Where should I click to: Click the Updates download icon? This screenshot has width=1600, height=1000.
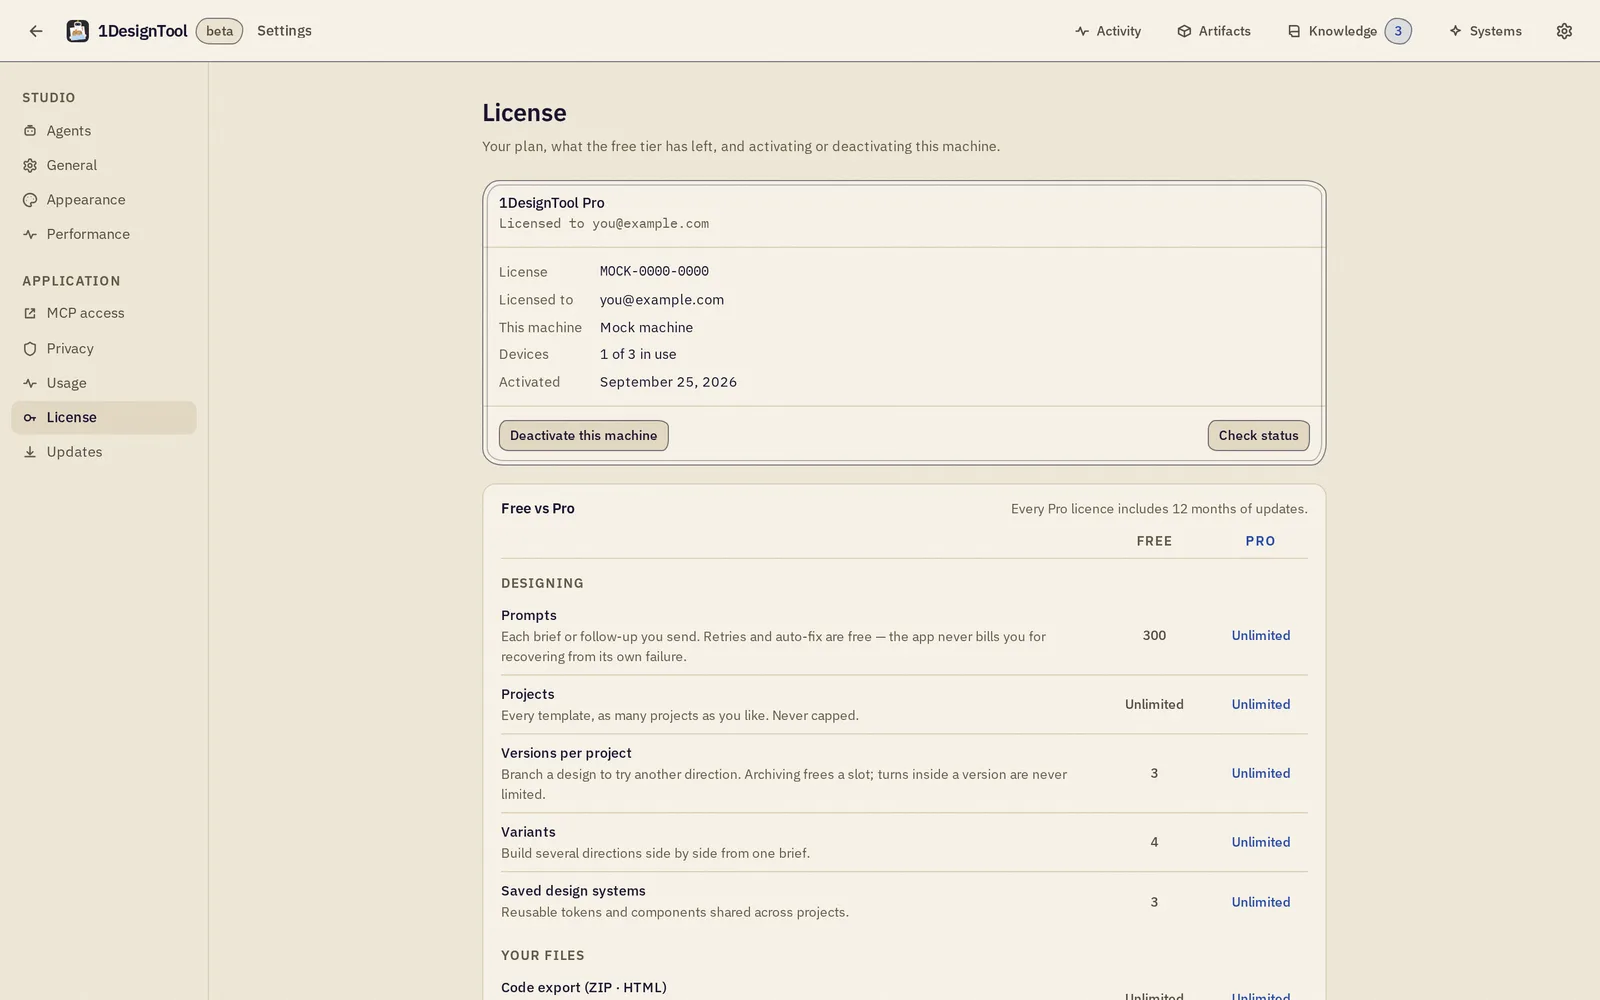click(x=30, y=452)
